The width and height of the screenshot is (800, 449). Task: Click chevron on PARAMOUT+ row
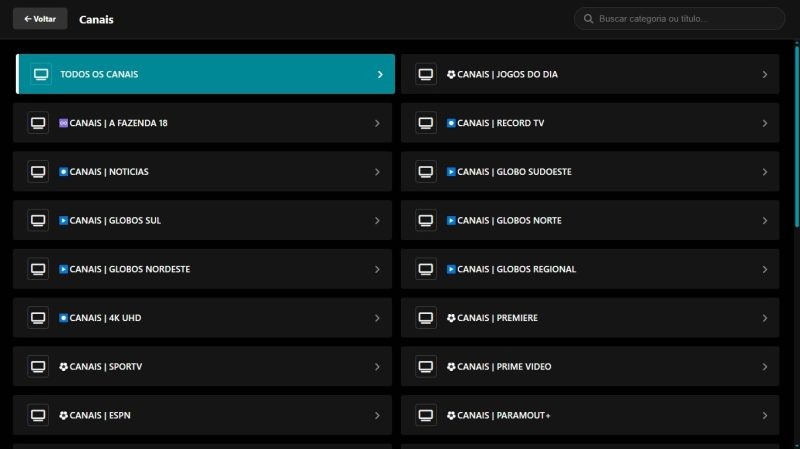[764, 416]
